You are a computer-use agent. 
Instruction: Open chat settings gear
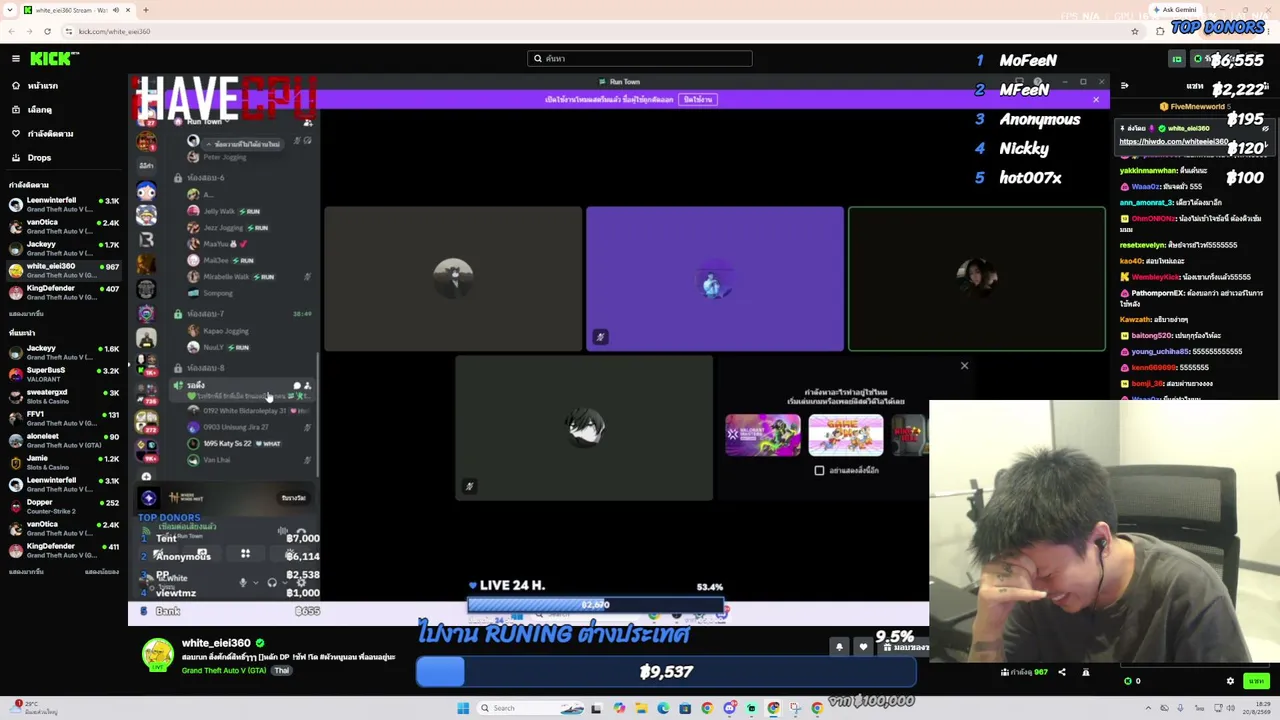(x=1230, y=681)
